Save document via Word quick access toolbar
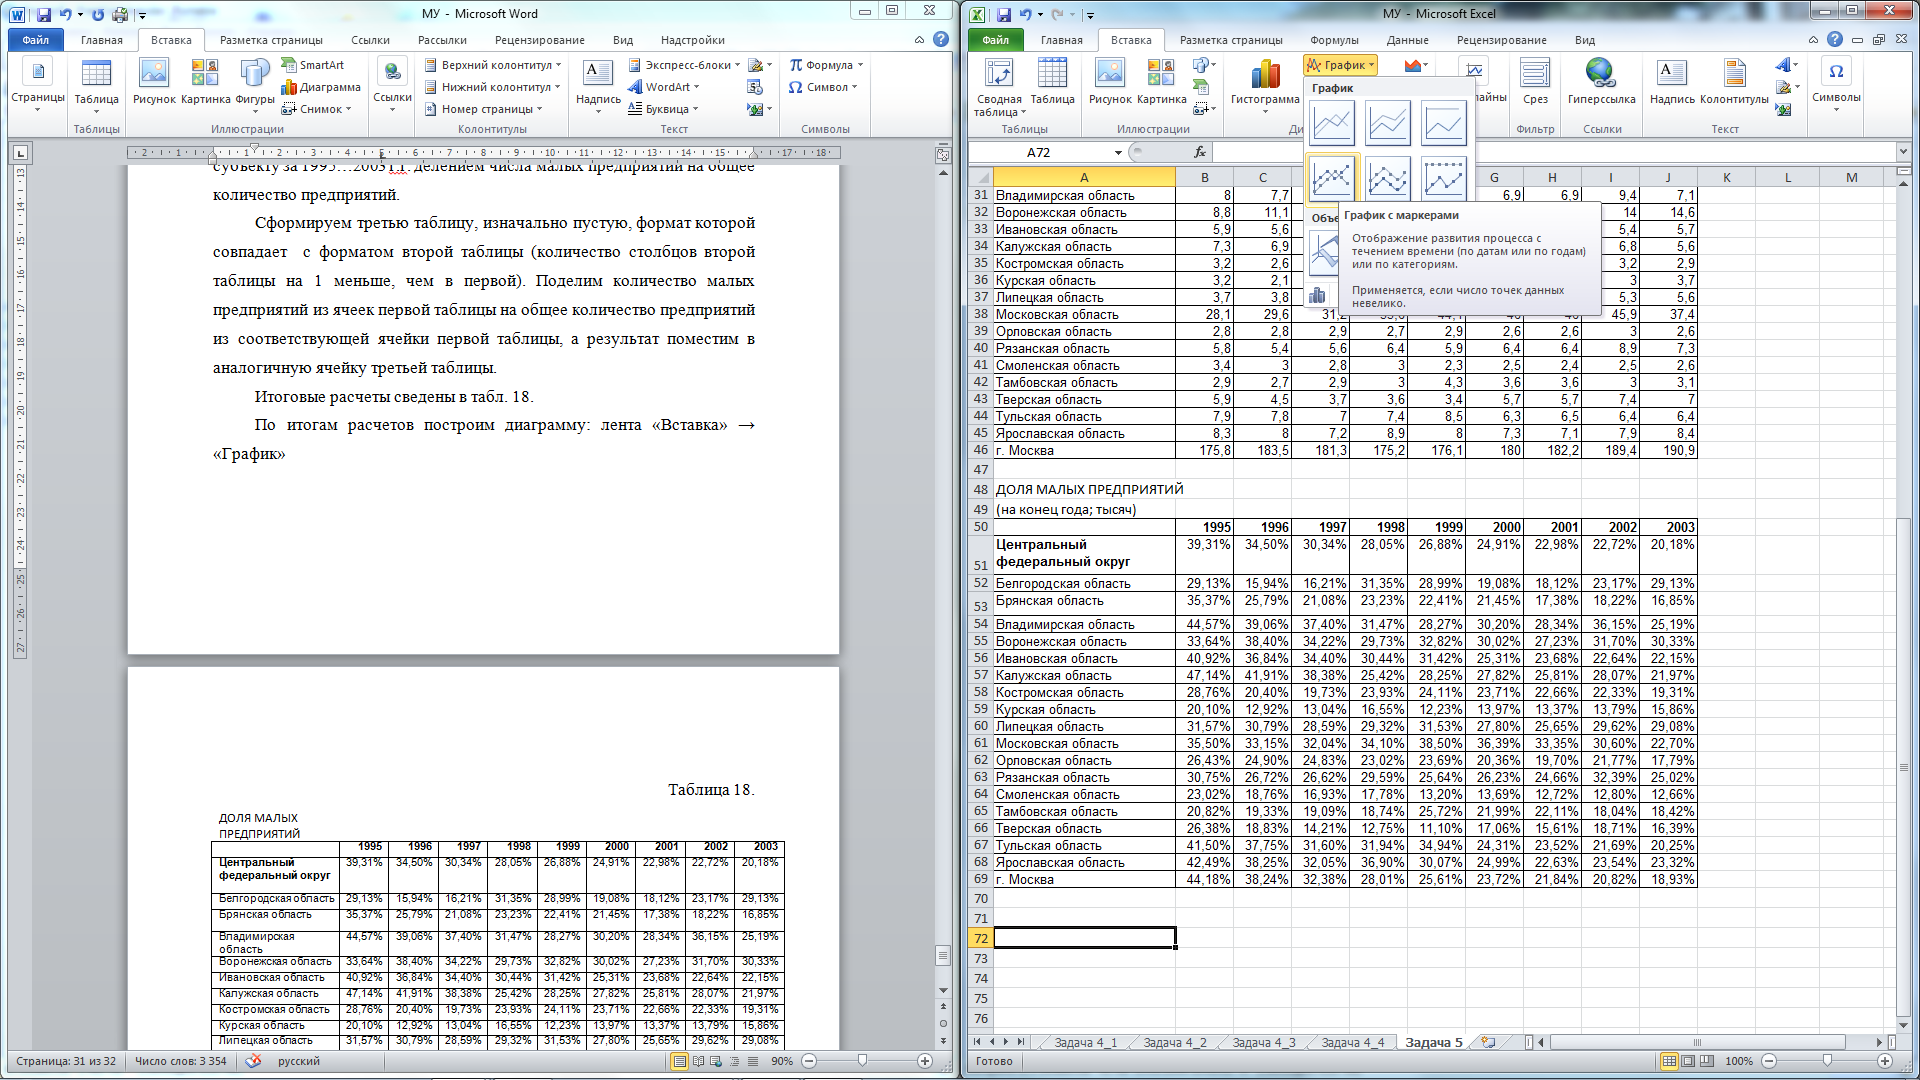 [x=44, y=14]
